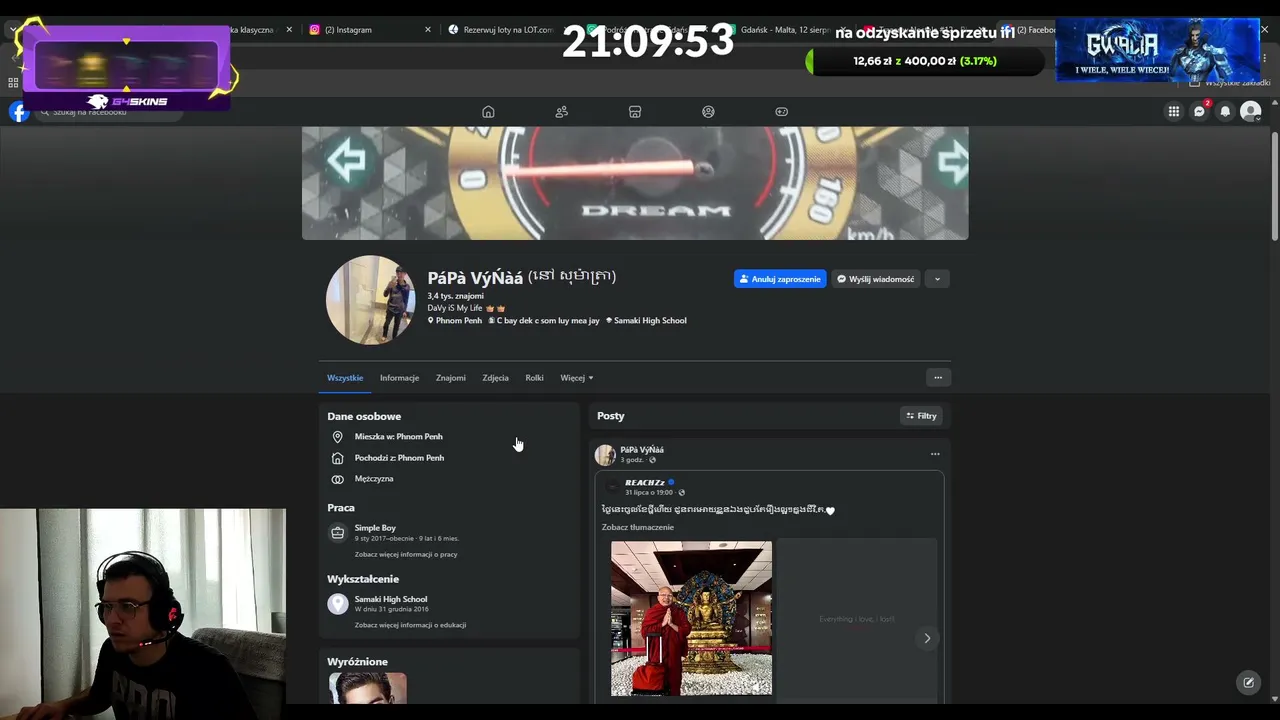The height and width of the screenshot is (720, 1280).
Task: Open the Facebook apps grid menu
Action: pyautogui.click(x=1174, y=112)
